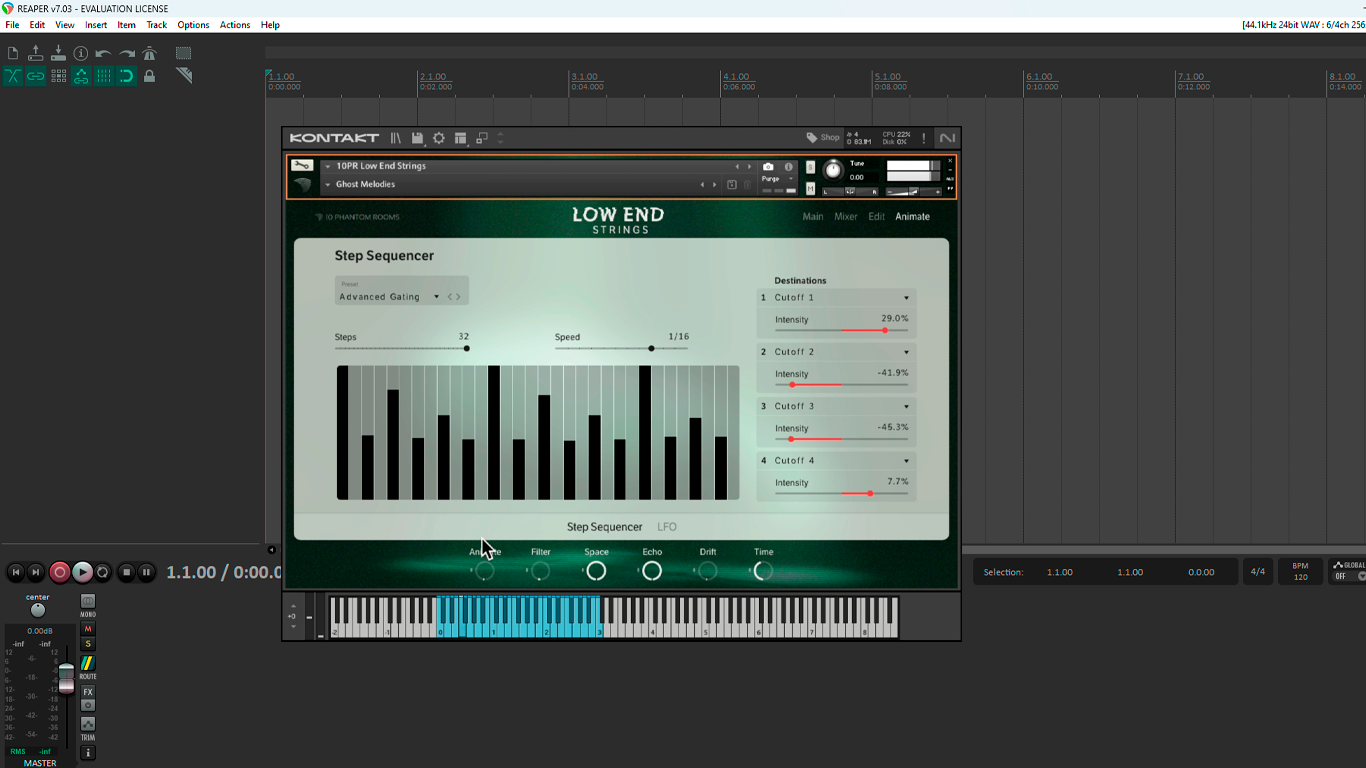Click the Steps slider handle
This screenshot has height=768, width=1366.
click(467, 348)
